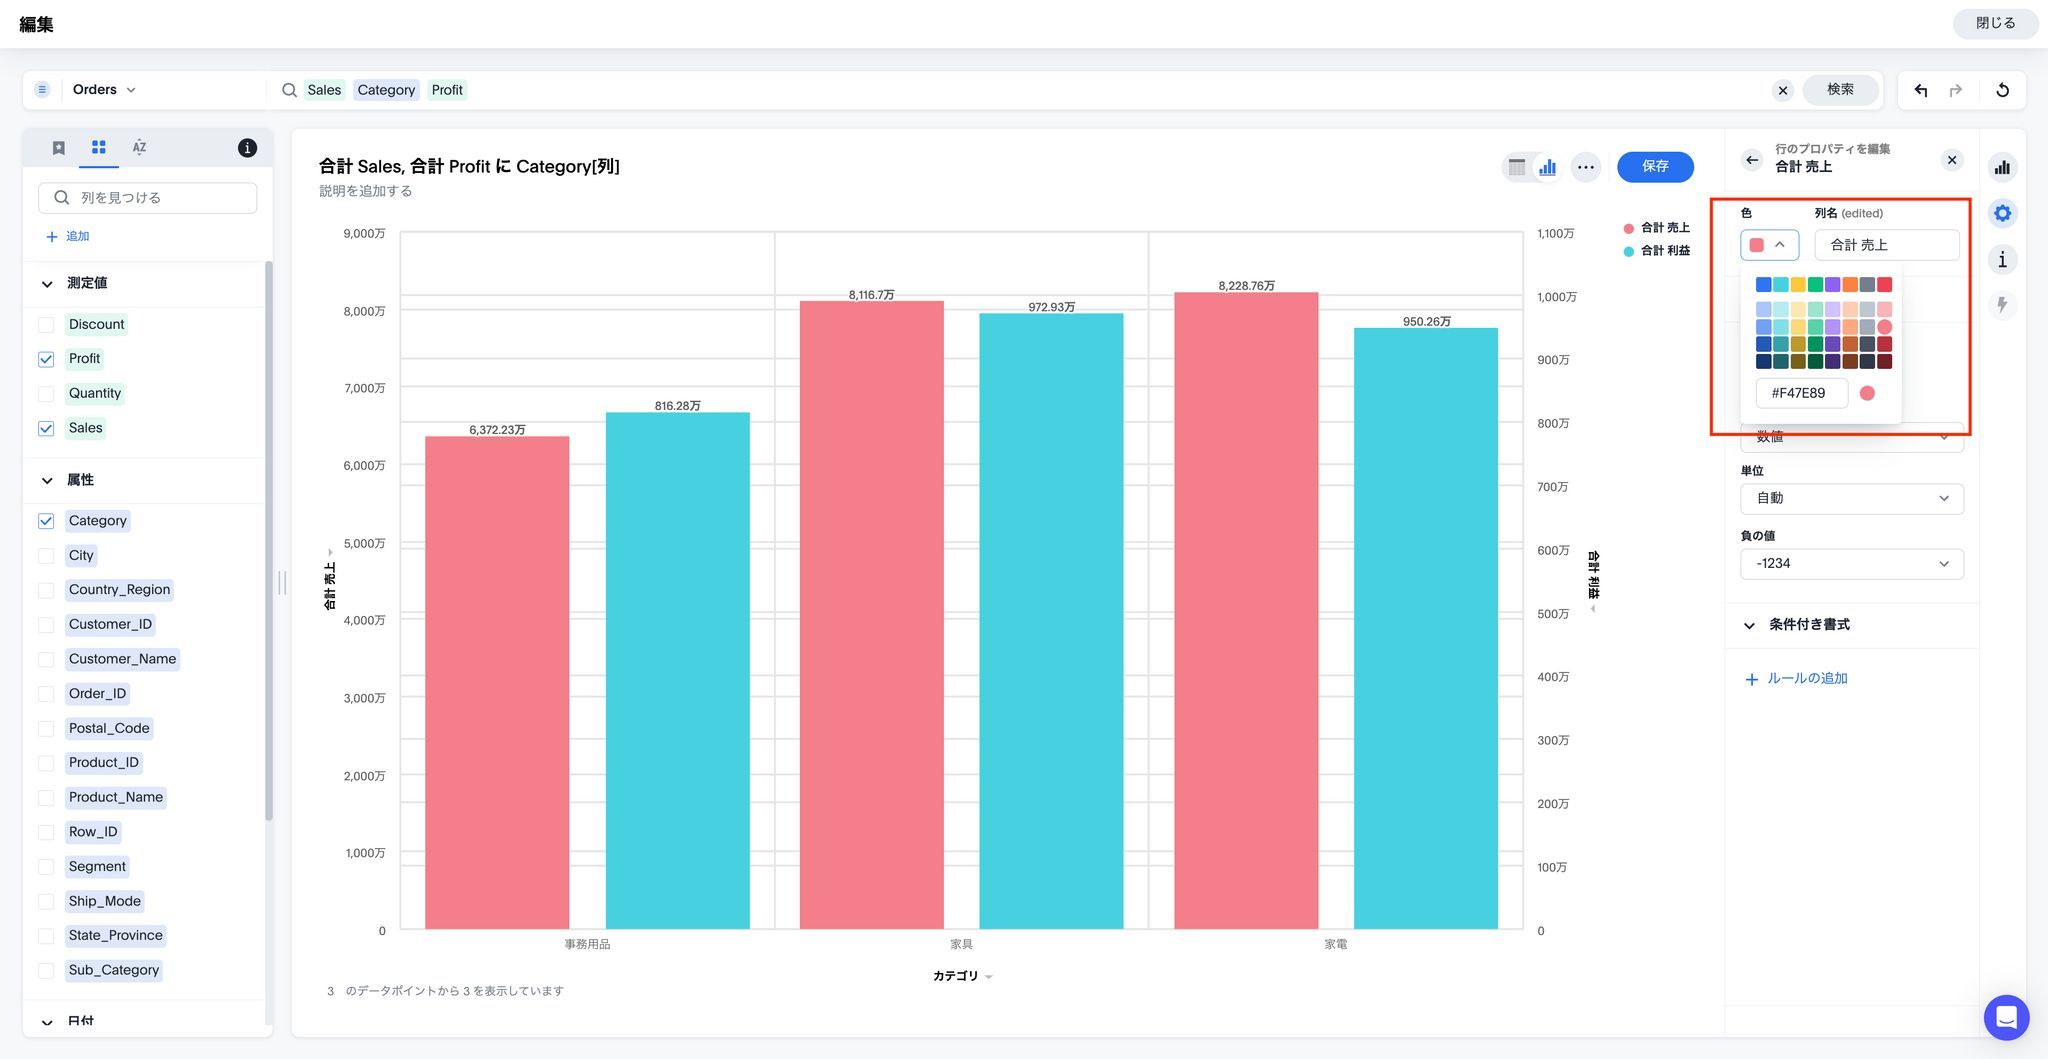Switch to the grouped columns grid view
The width and height of the screenshot is (2048, 1059).
click(x=98, y=147)
